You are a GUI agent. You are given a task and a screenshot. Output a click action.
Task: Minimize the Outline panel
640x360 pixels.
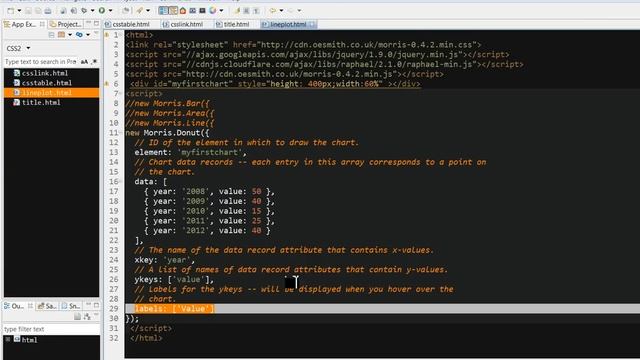[x=89, y=305]
